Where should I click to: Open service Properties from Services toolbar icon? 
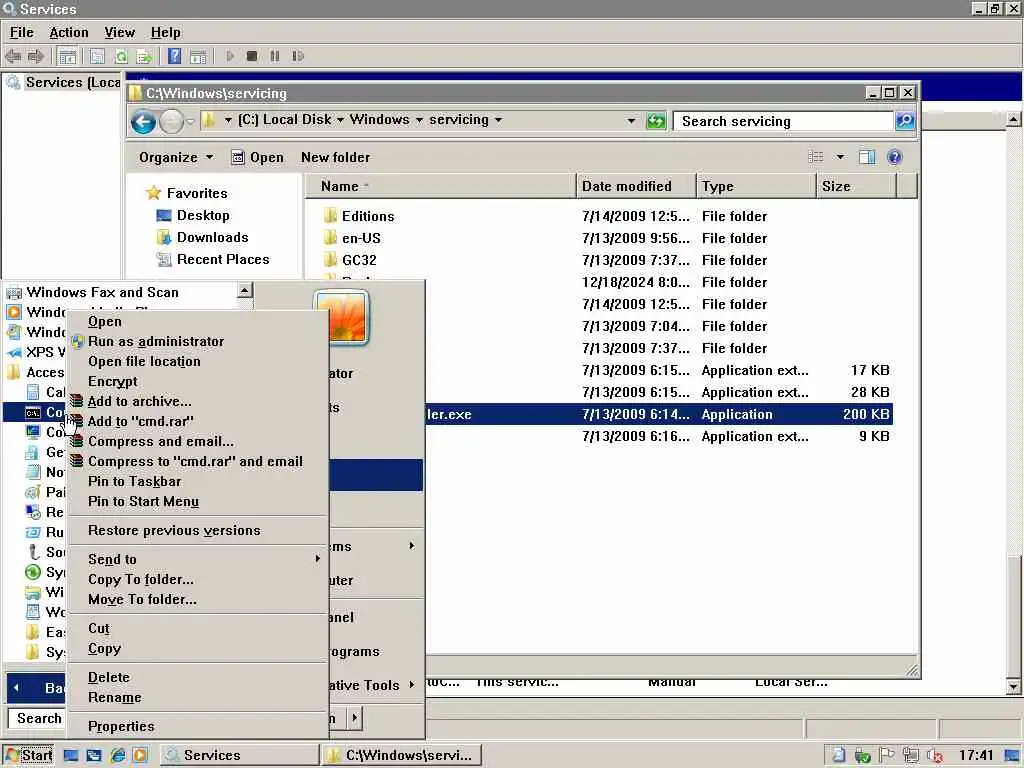tap(97, 56)
